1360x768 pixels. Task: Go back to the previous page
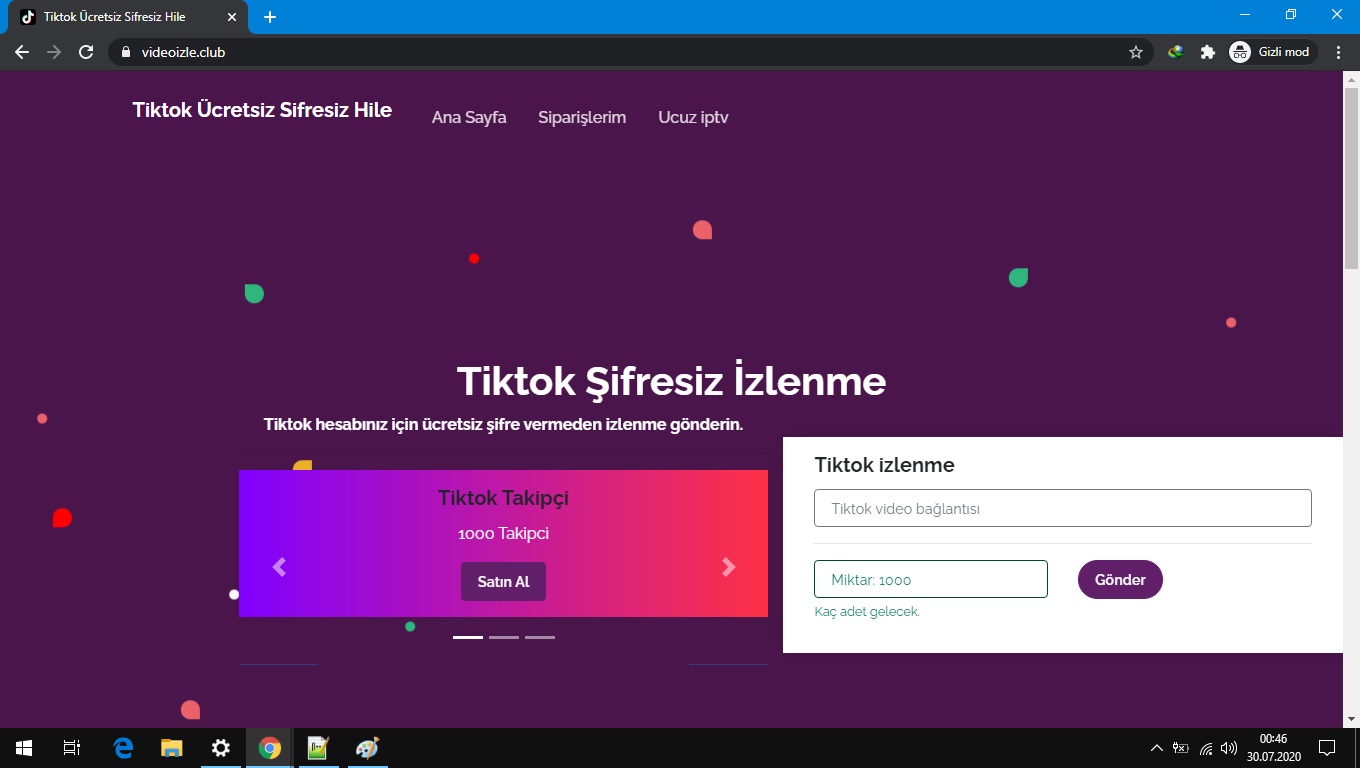(22, 52)
